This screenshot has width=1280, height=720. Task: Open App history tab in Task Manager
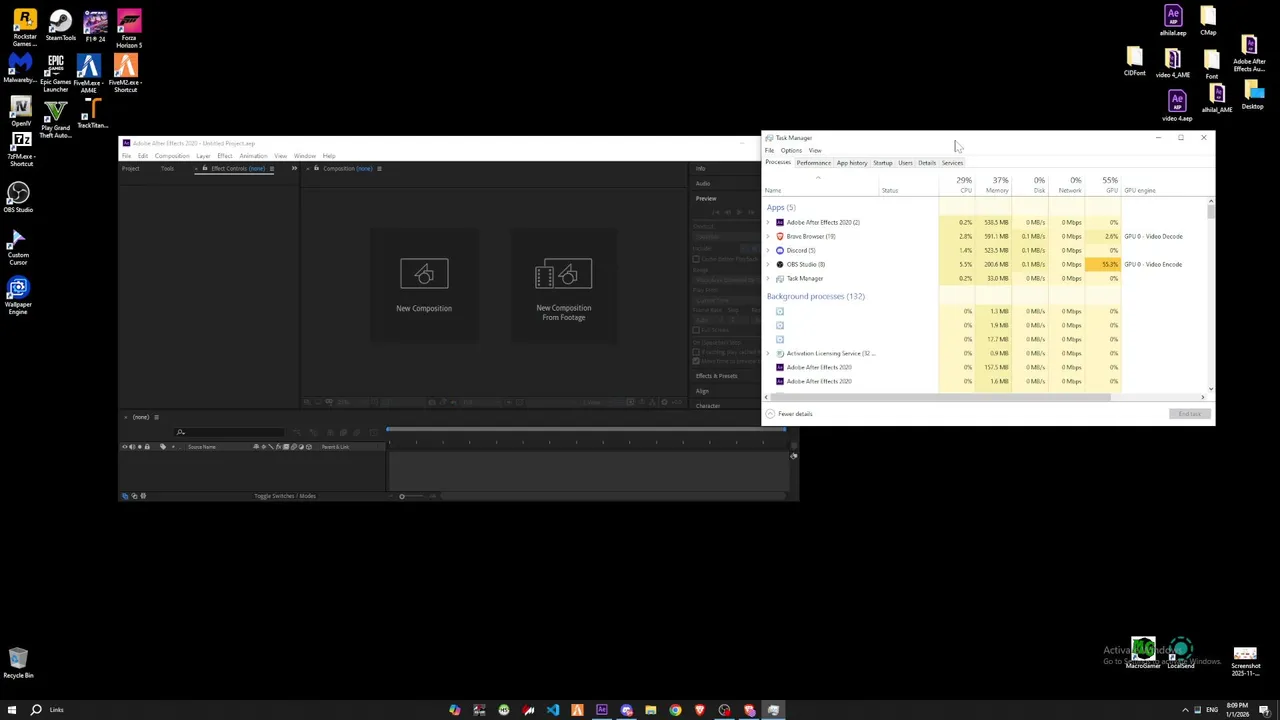pyautogui.click(x=852, y=163)
